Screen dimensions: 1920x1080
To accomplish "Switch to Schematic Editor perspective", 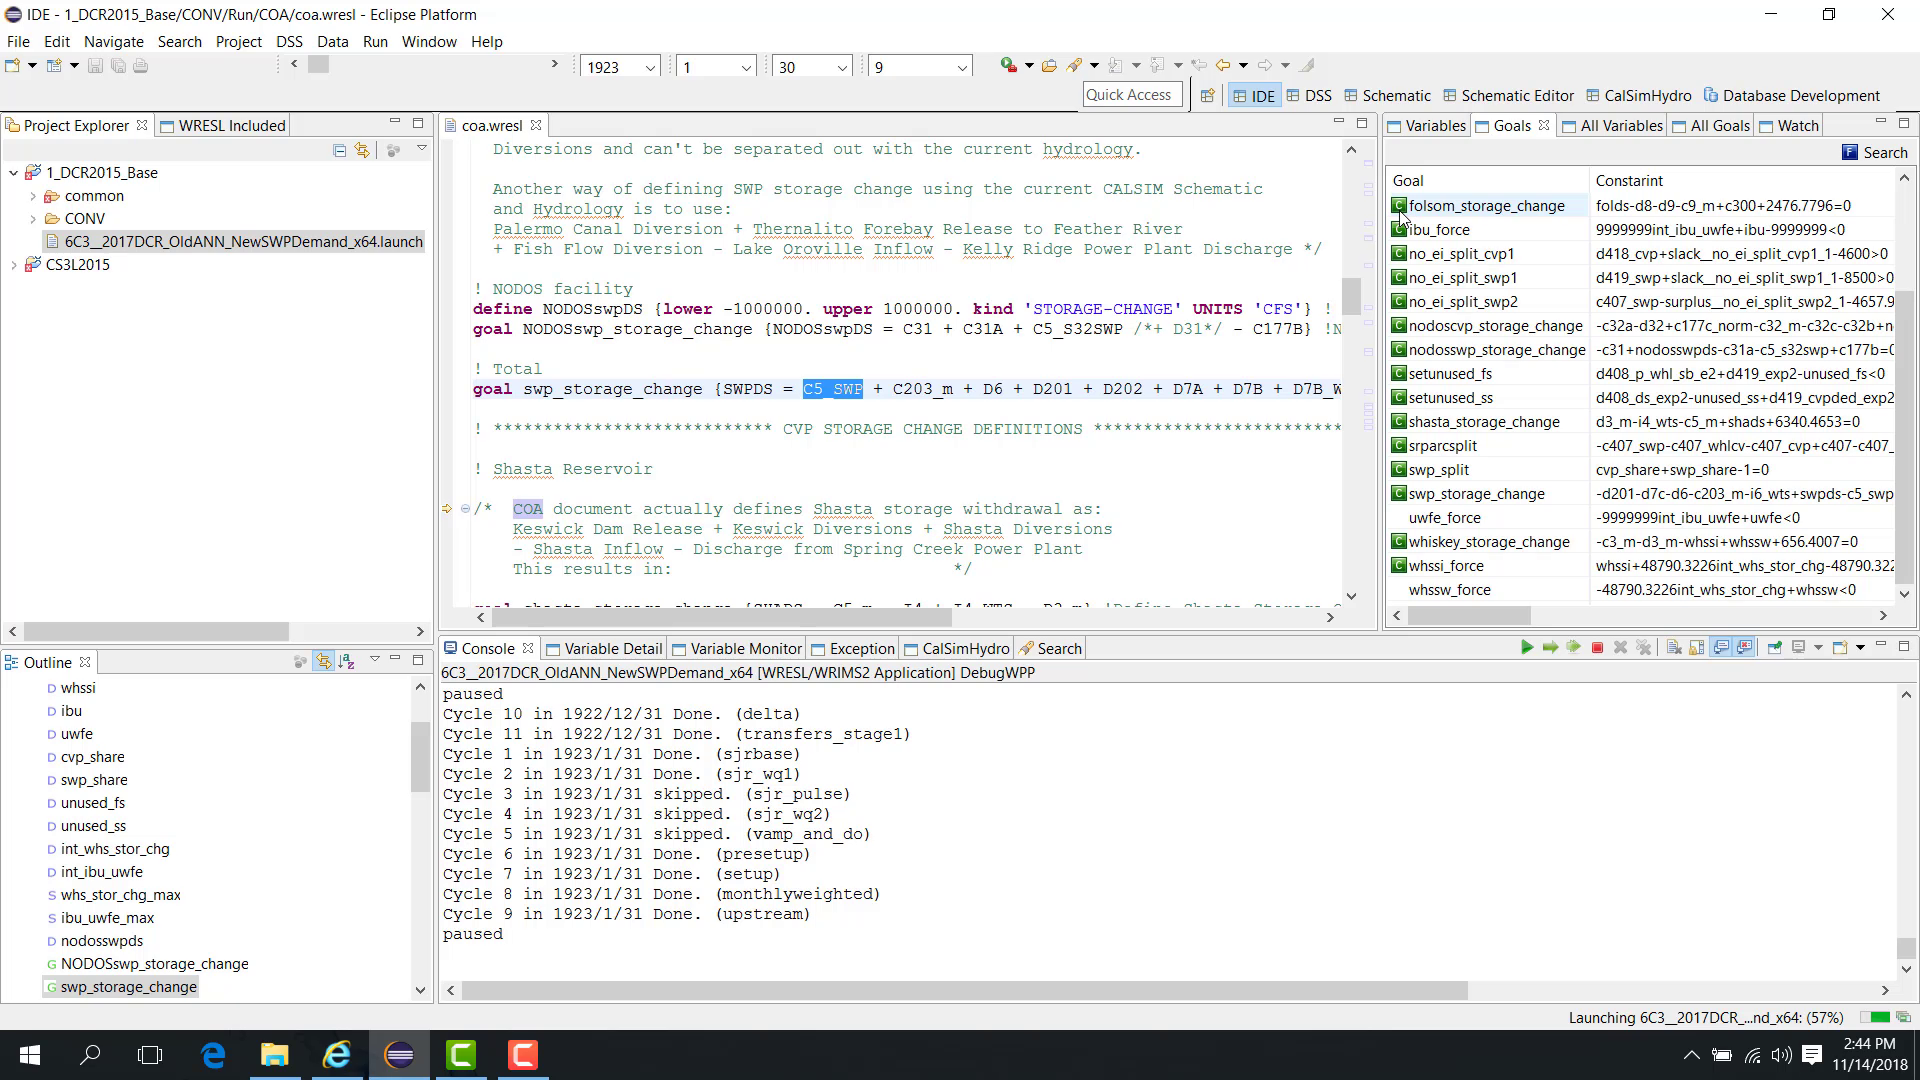I will (1508, 96).
